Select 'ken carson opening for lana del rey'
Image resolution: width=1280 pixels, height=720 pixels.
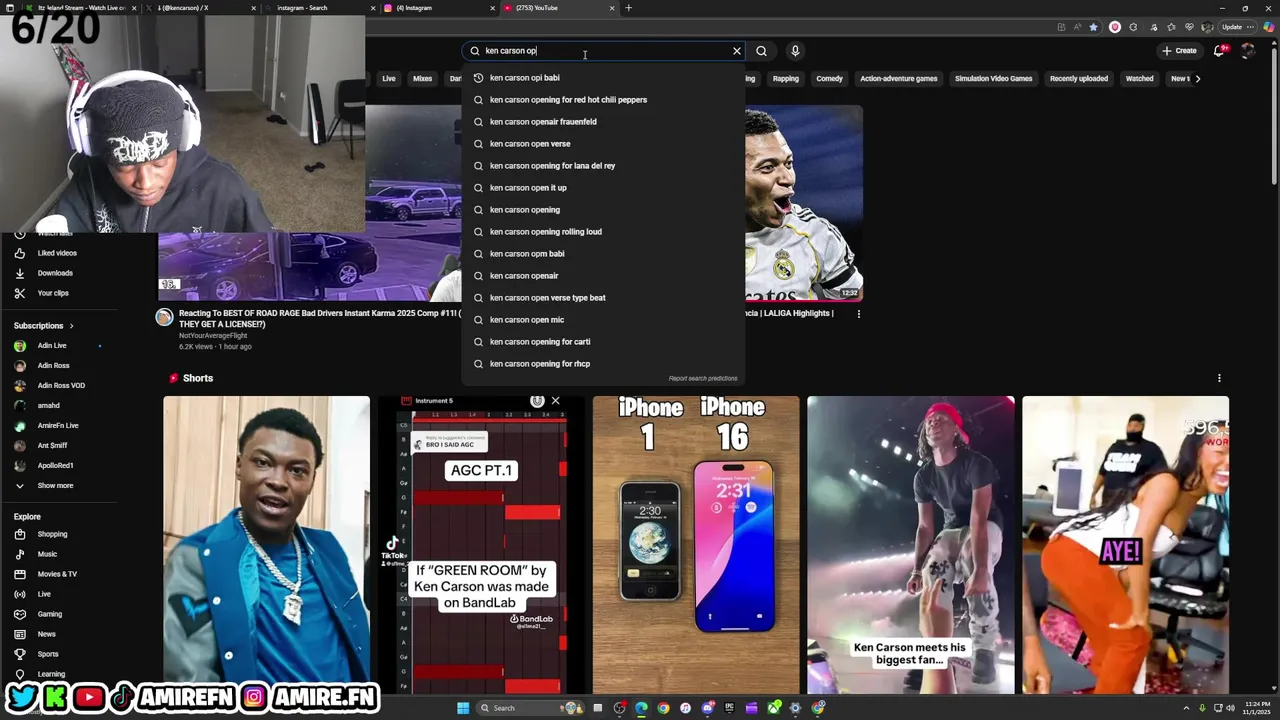click(603, 166)
